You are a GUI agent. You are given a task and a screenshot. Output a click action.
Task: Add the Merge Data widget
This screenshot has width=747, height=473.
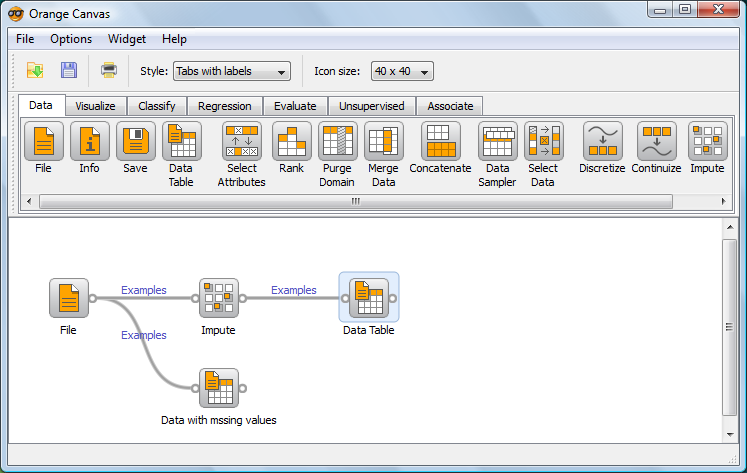(x=384, y=141)
